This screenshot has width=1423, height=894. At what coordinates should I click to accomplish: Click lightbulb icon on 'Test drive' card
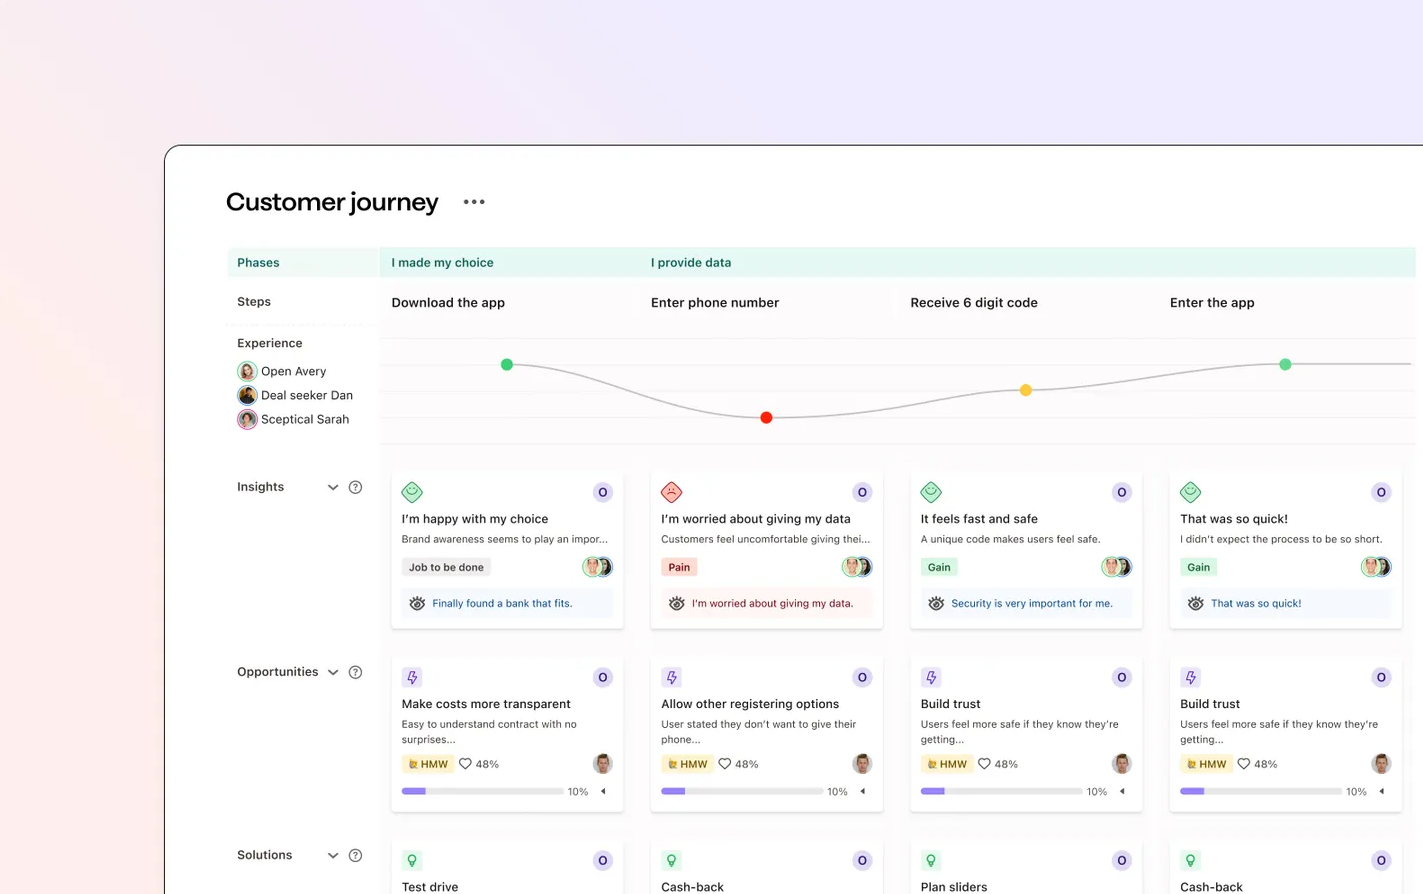click(x=412, y=860)
